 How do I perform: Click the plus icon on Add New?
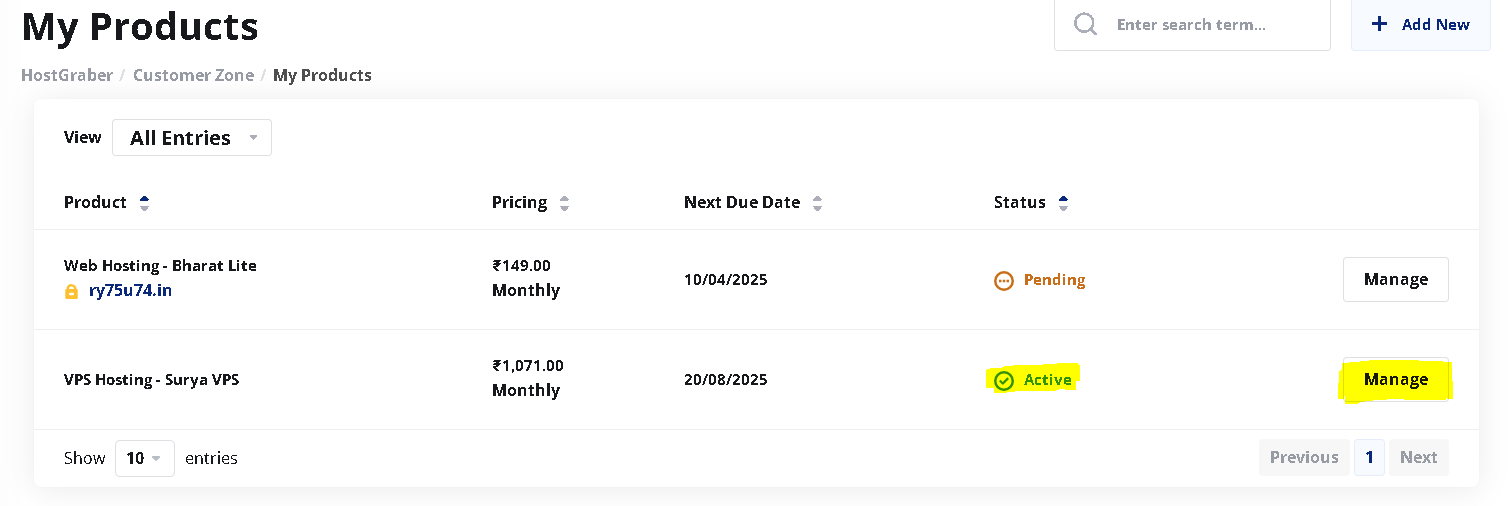[x=1380, y=24]
